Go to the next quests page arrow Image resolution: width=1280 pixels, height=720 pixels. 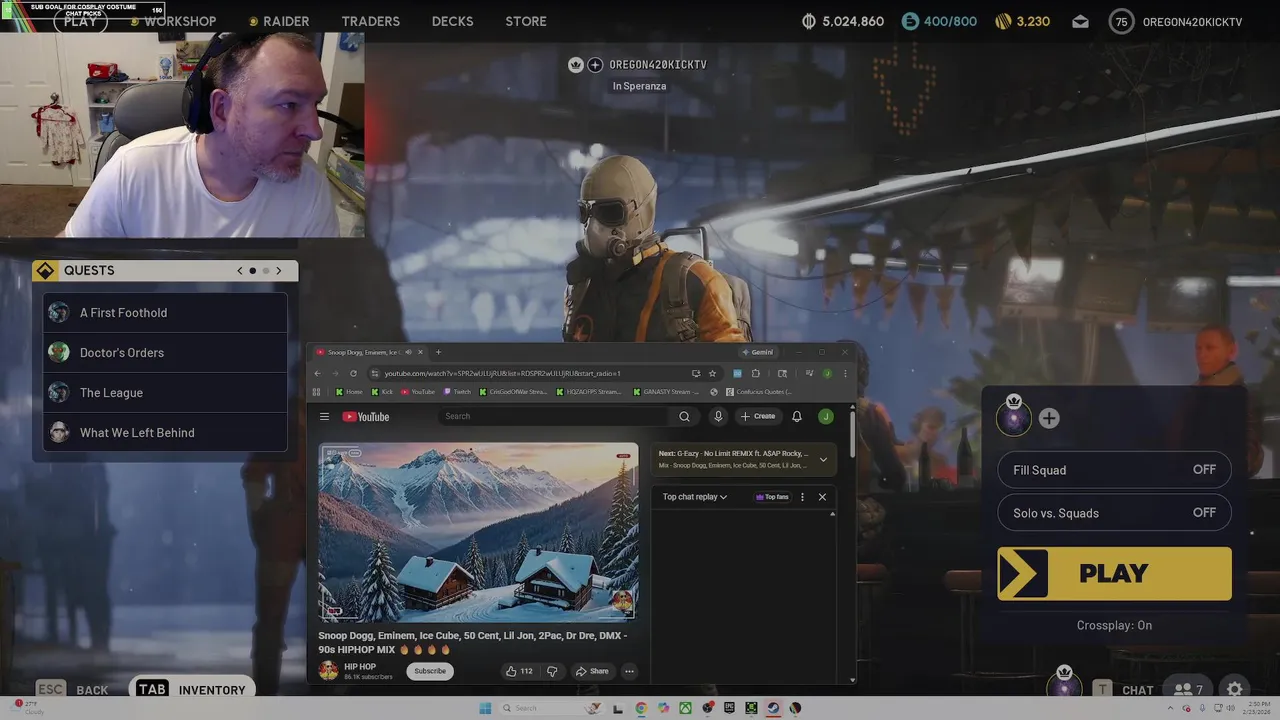click(x=279, y=270)
